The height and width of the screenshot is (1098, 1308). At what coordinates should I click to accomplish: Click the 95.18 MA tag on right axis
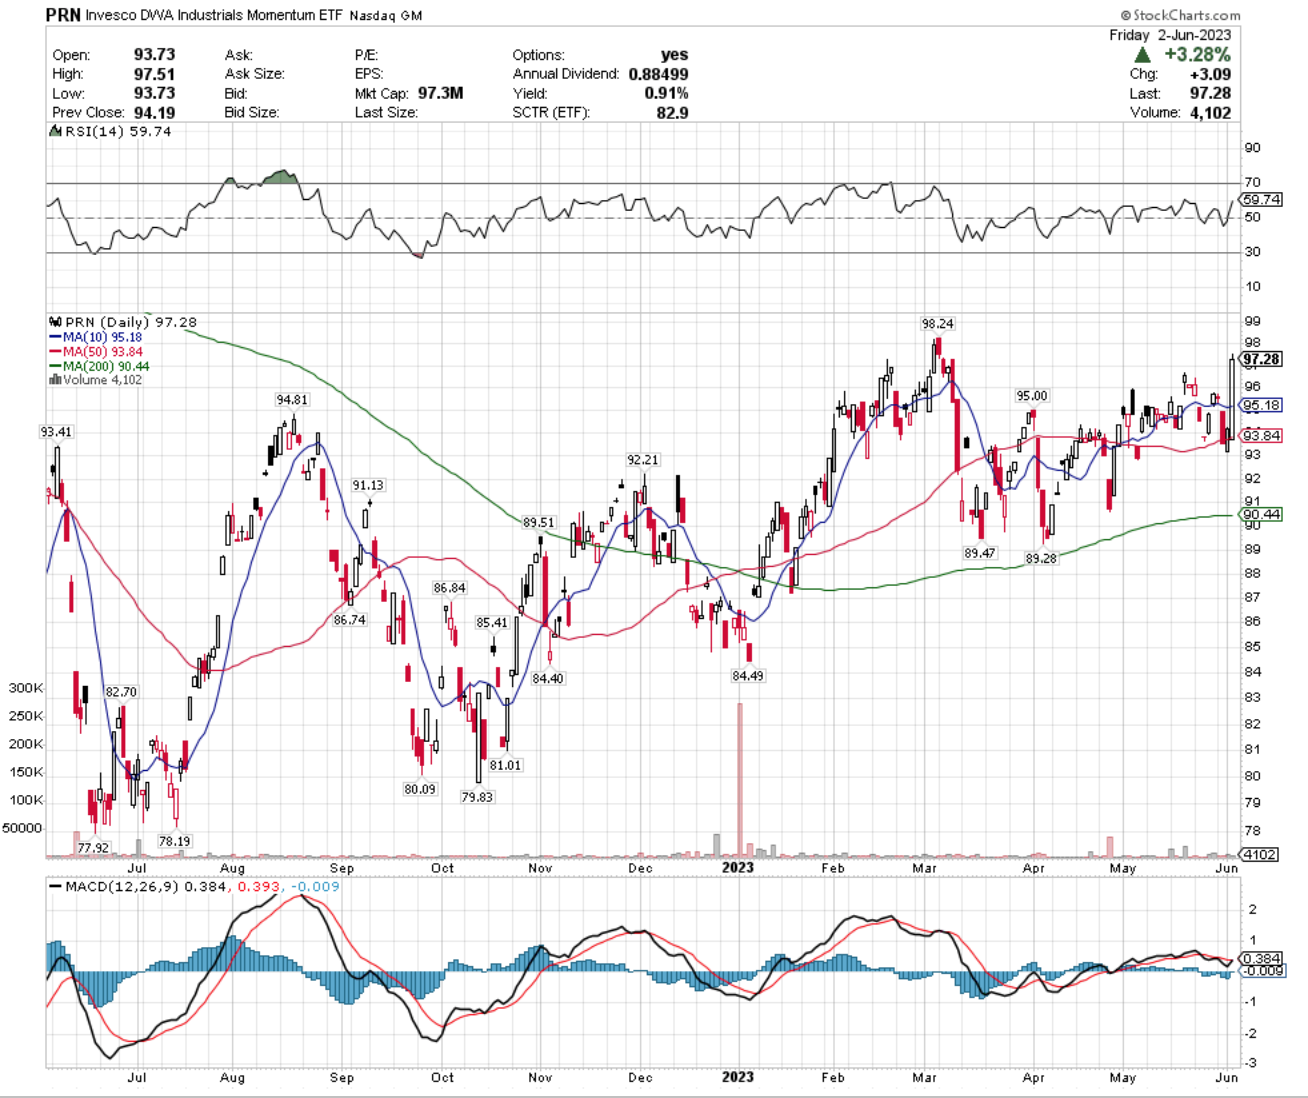coord(1261,405)
